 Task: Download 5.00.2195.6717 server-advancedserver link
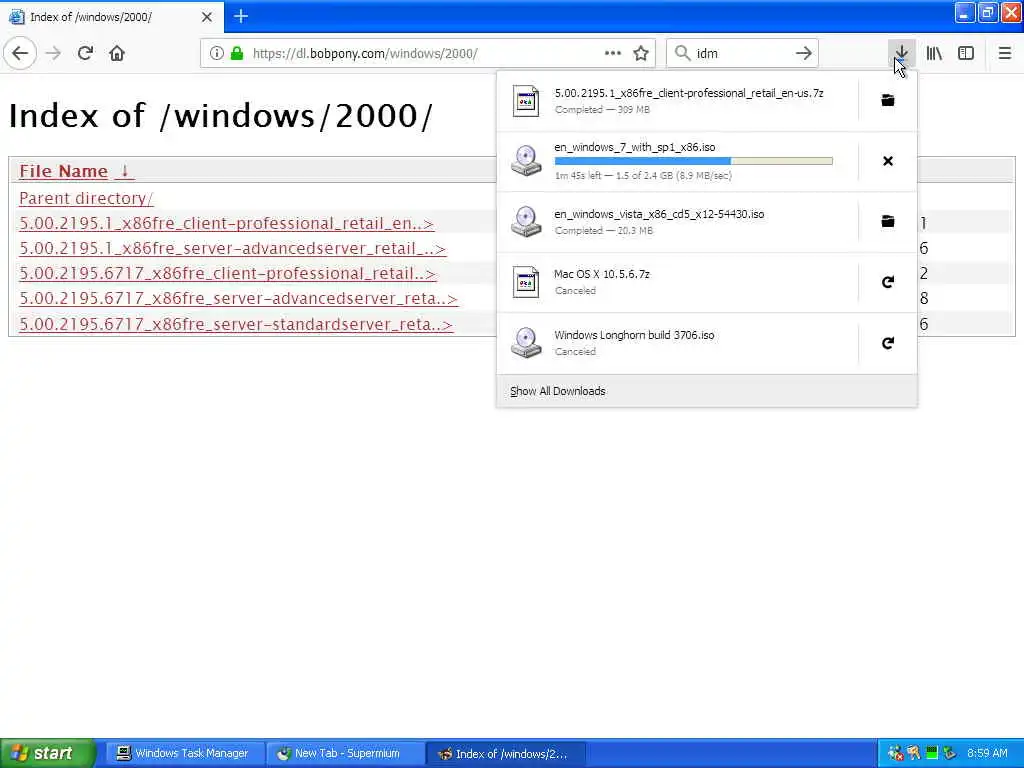pos(238,298)
